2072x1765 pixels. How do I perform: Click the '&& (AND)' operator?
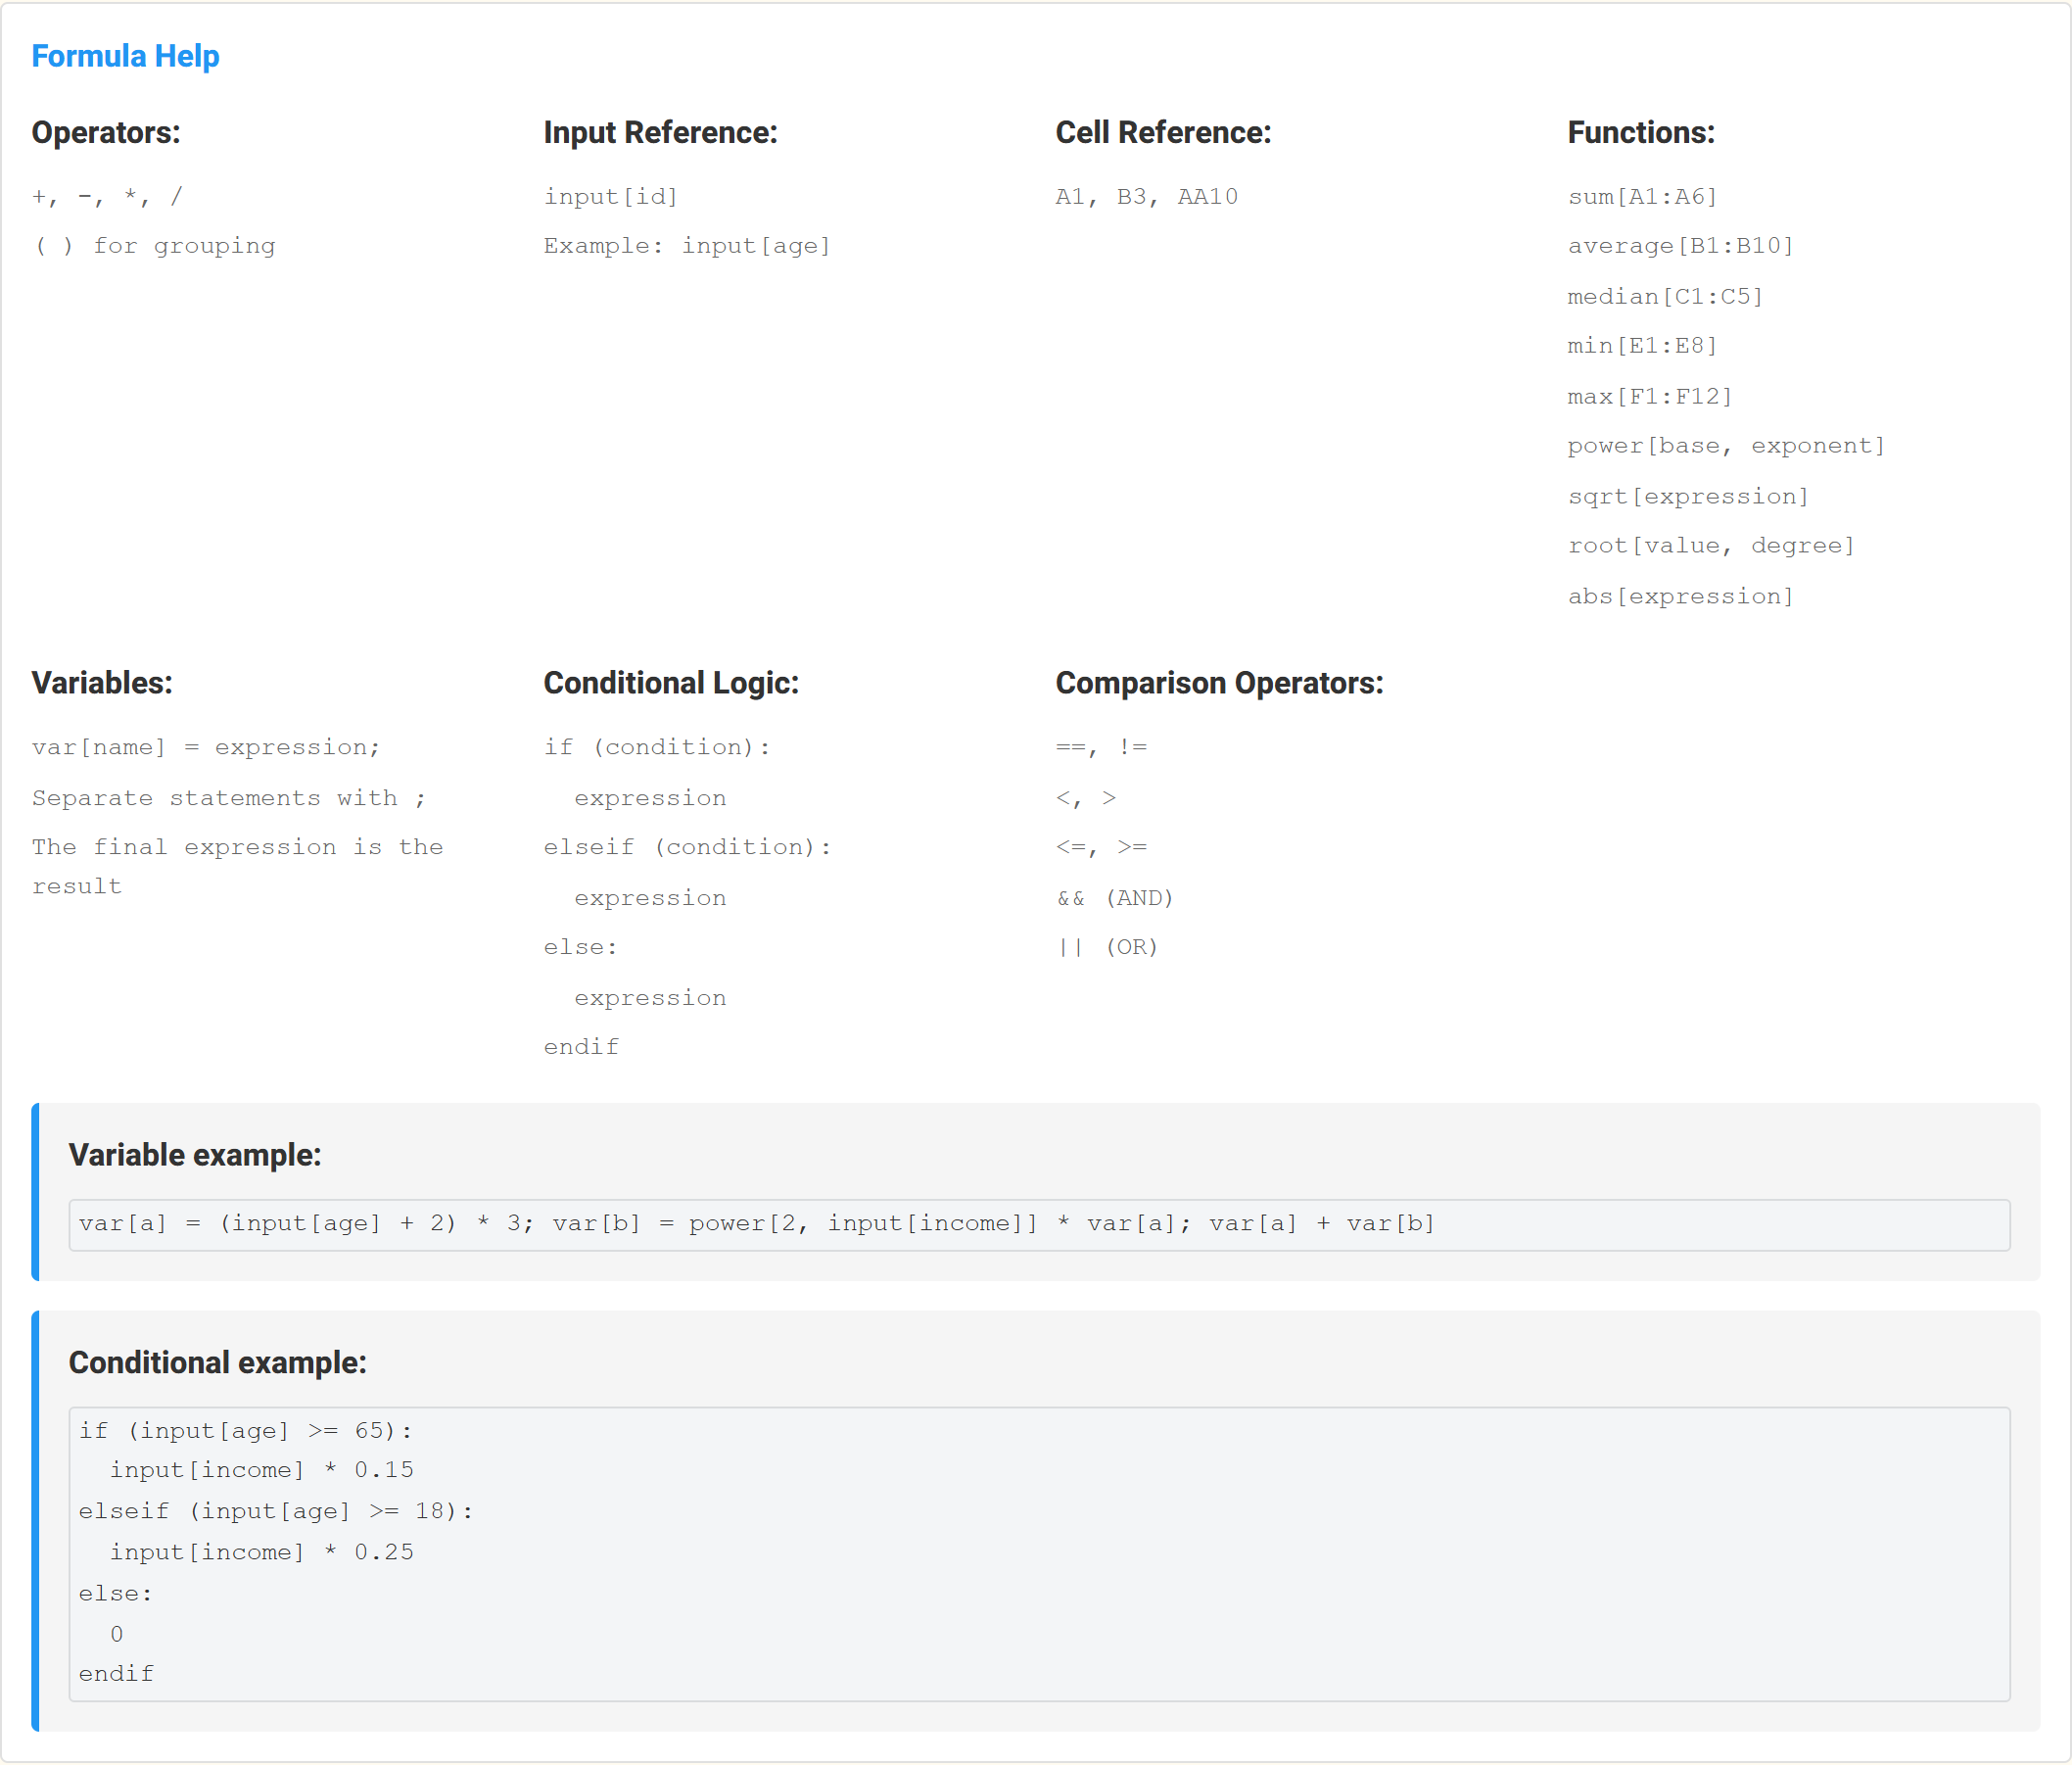[x=1115, y=898]
